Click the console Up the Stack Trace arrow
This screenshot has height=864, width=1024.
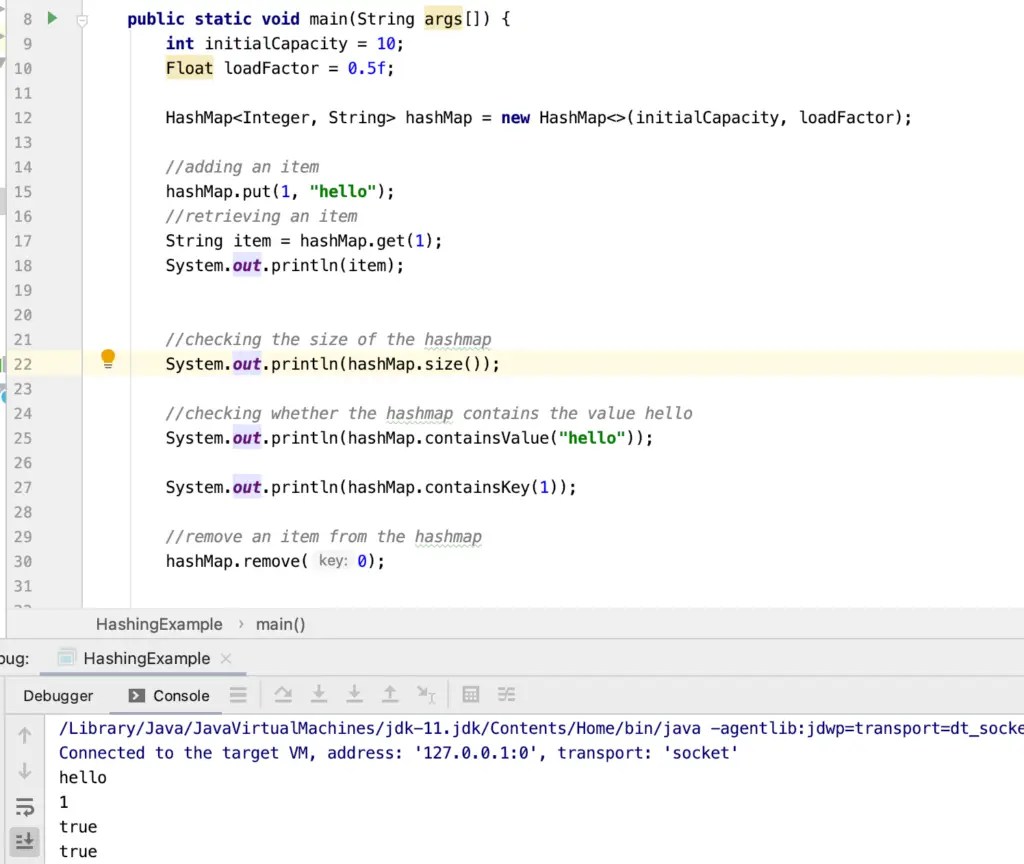pos(25,735)
